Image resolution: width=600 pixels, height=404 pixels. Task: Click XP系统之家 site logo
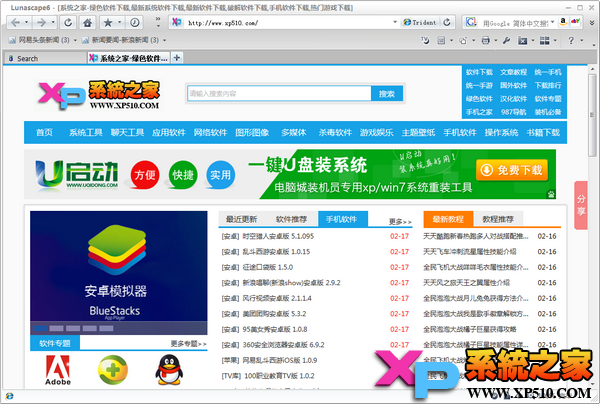pyautogui.click(x=99, y=95)
